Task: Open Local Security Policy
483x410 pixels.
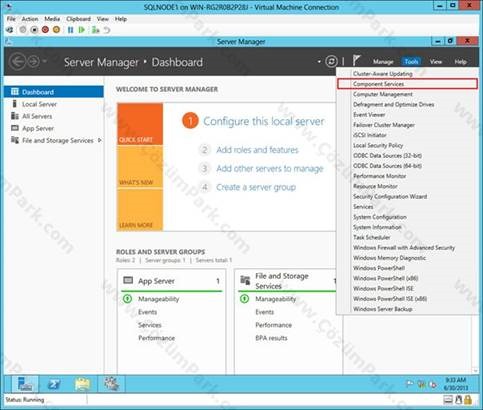Action: coord(407,145)
